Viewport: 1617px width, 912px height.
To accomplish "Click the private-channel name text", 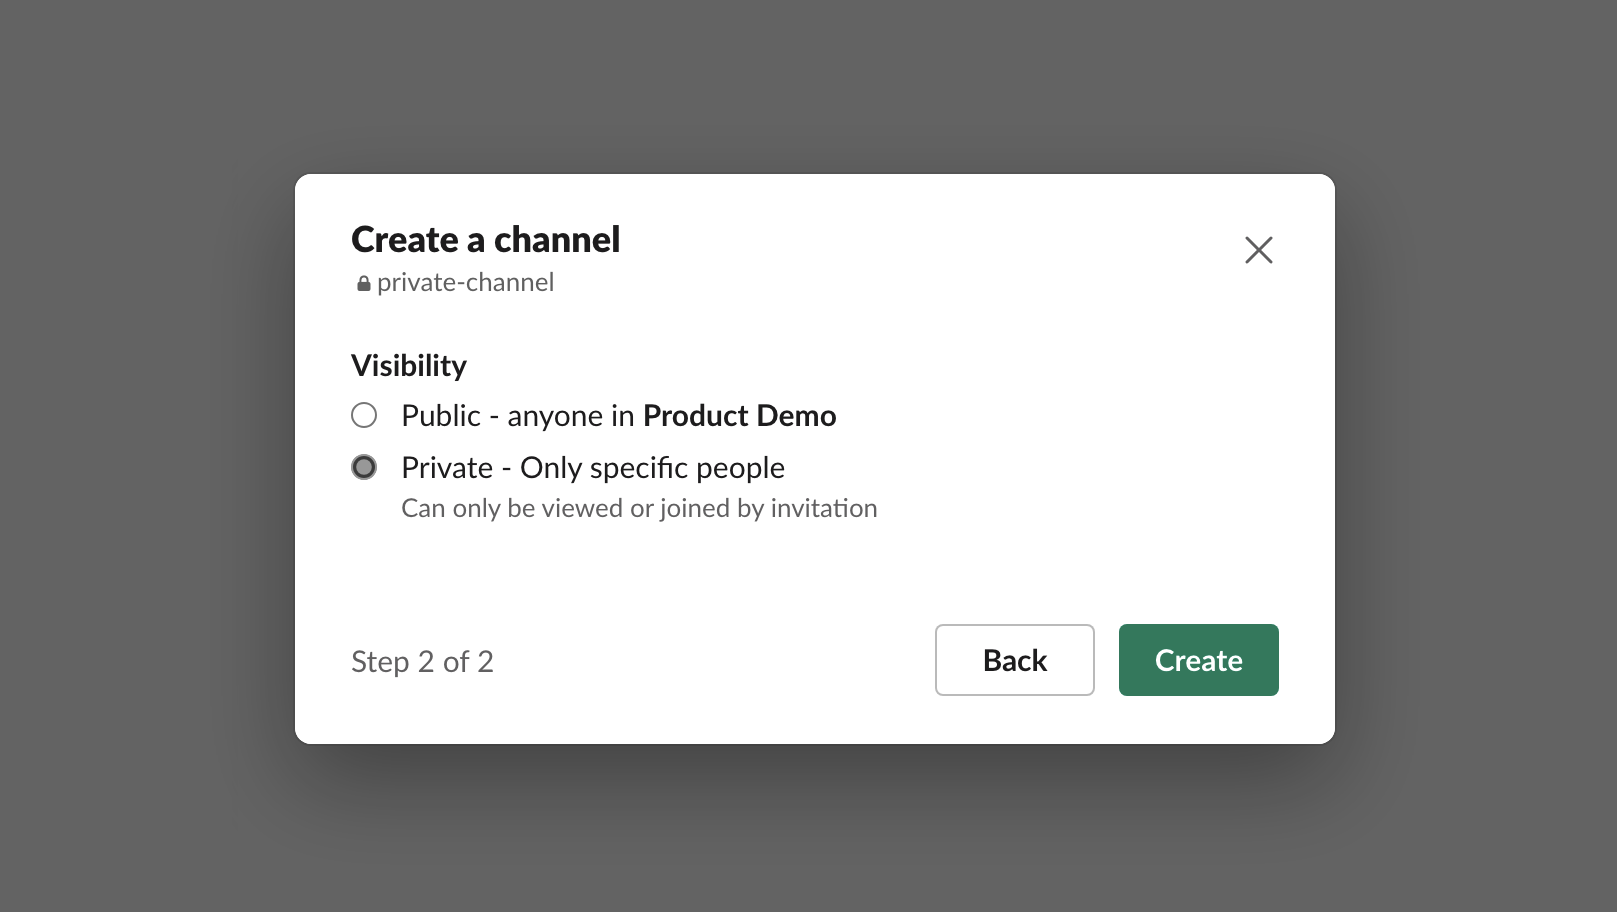I will [x=465, y=283].
